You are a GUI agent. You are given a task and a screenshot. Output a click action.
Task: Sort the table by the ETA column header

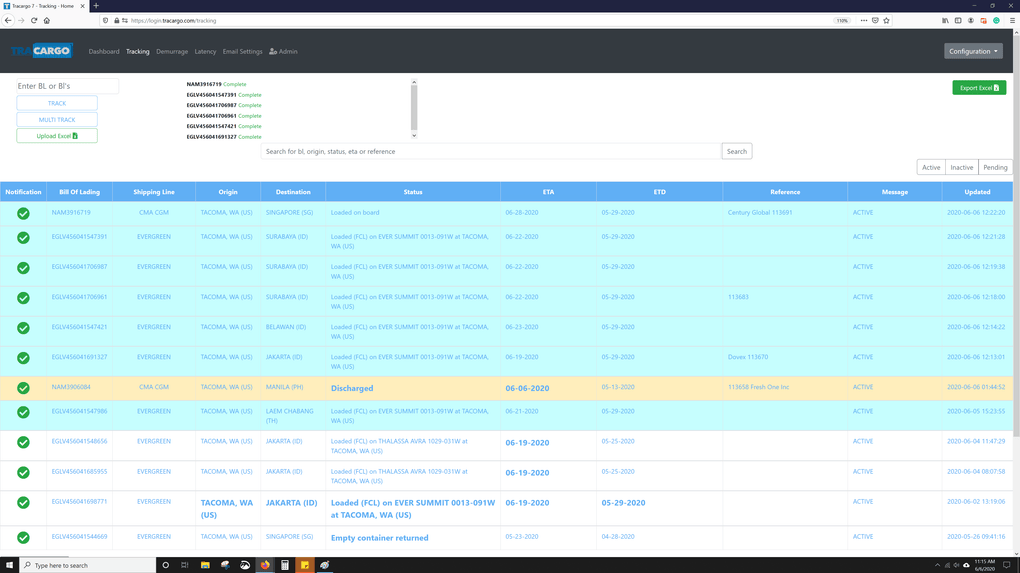tap(548, 192)
